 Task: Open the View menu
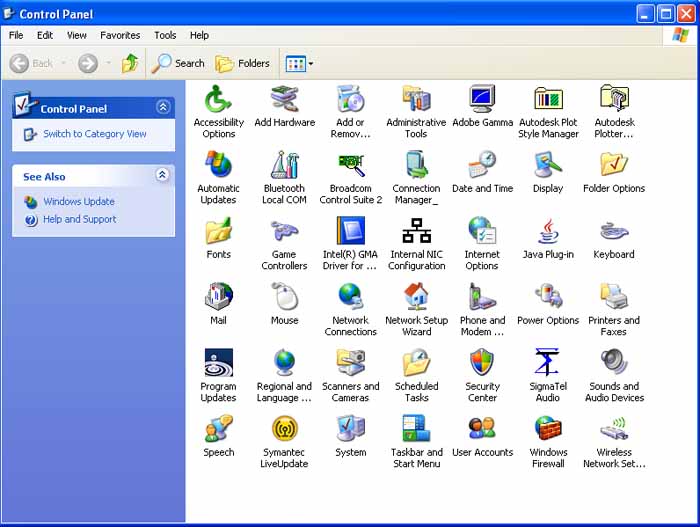tap(77, 35)
